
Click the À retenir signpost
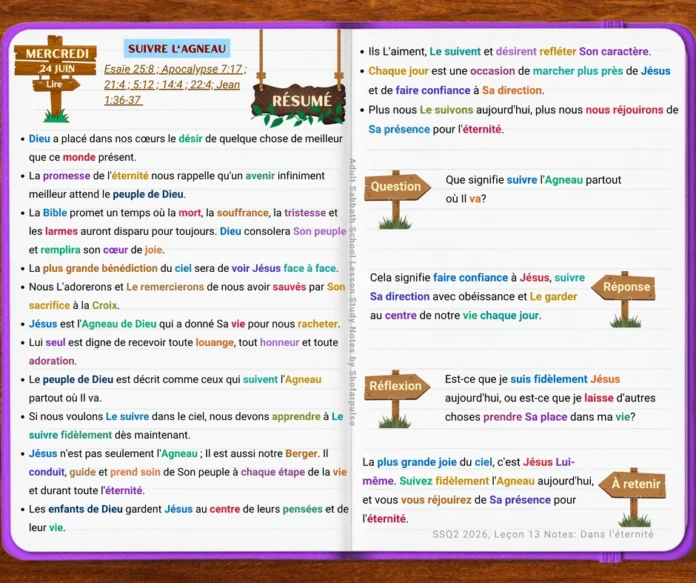(633, 497)
